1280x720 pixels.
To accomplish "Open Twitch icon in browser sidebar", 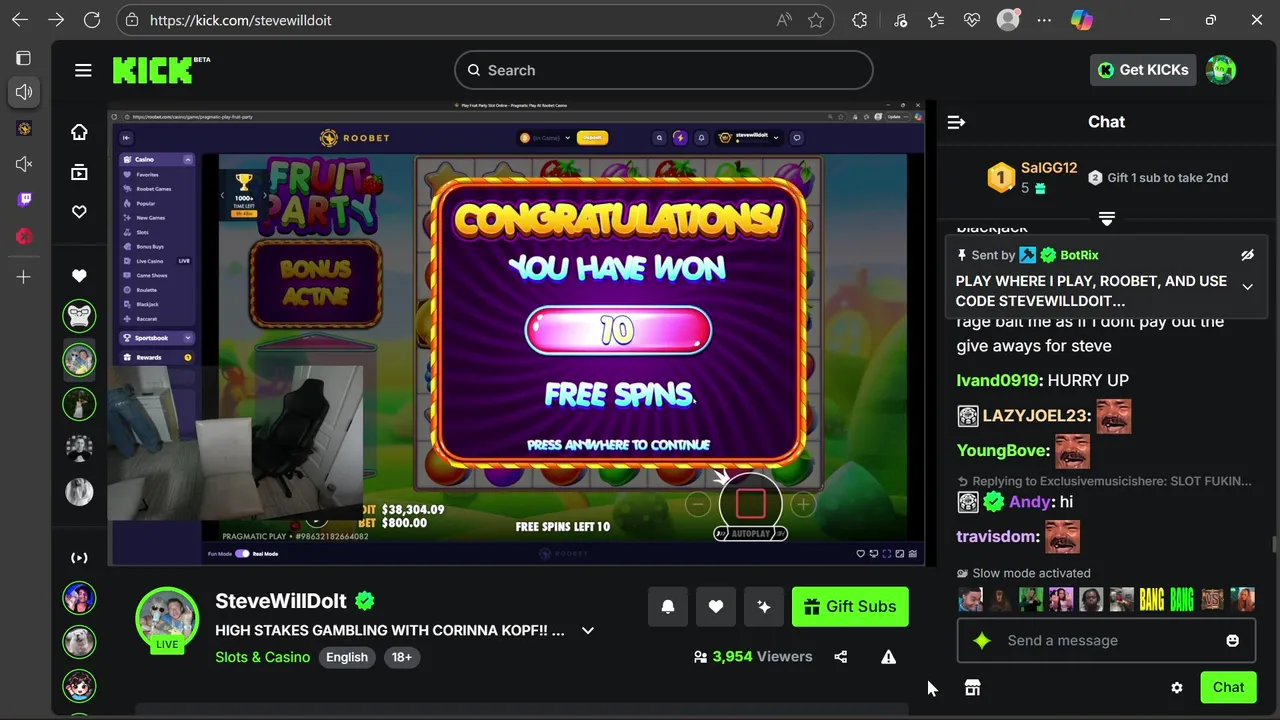I will click(24, 199).
